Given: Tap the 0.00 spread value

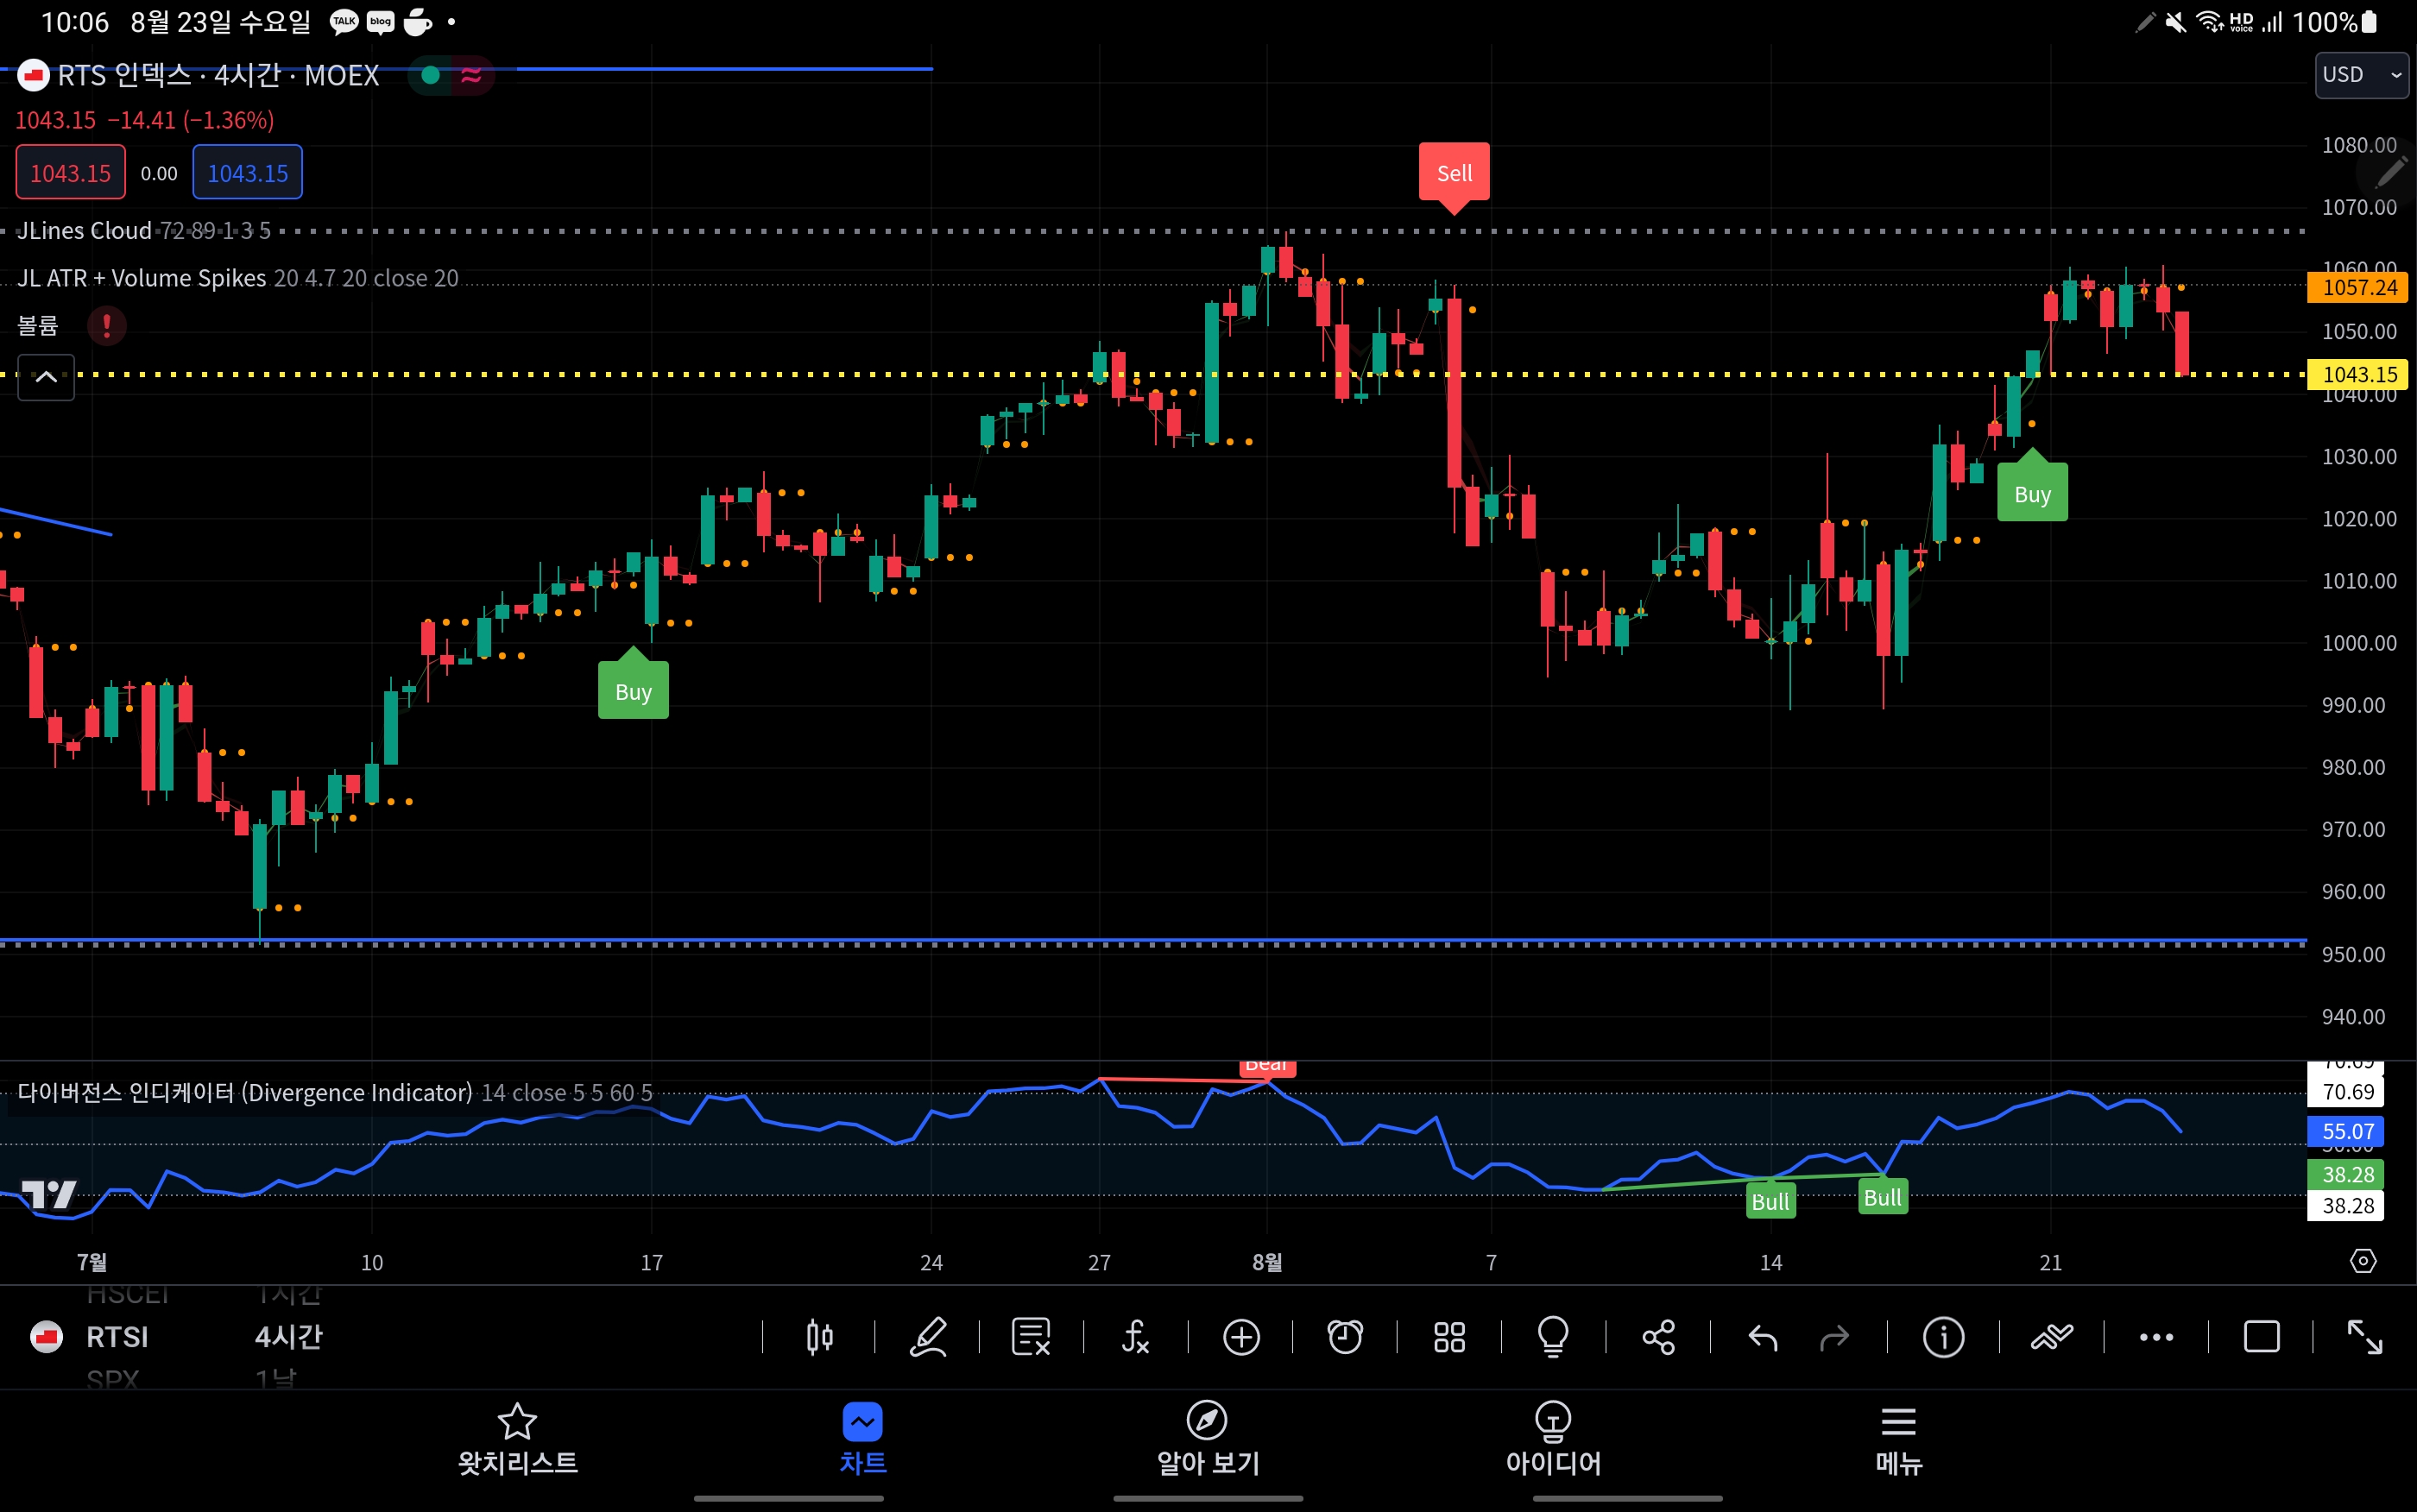Looking at the screenshot, I should pyautogui.click(x=159, y=173).
